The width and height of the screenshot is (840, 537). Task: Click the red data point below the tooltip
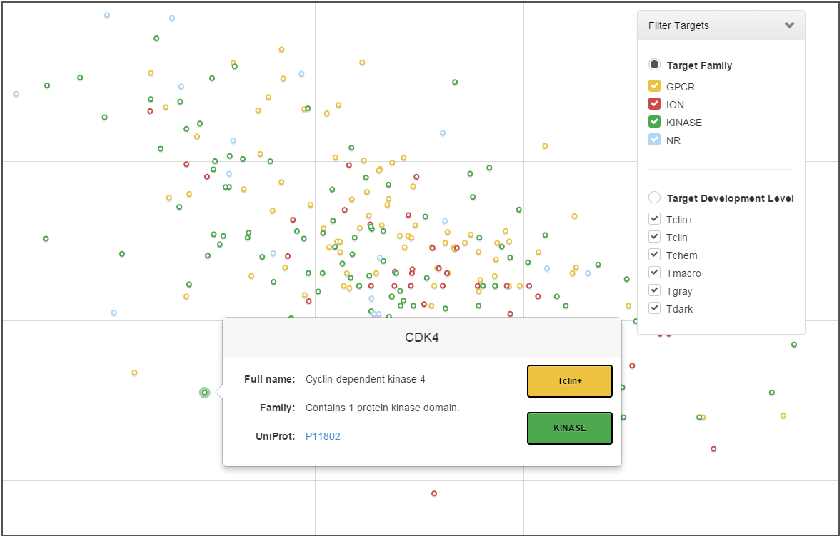(434, 493)
